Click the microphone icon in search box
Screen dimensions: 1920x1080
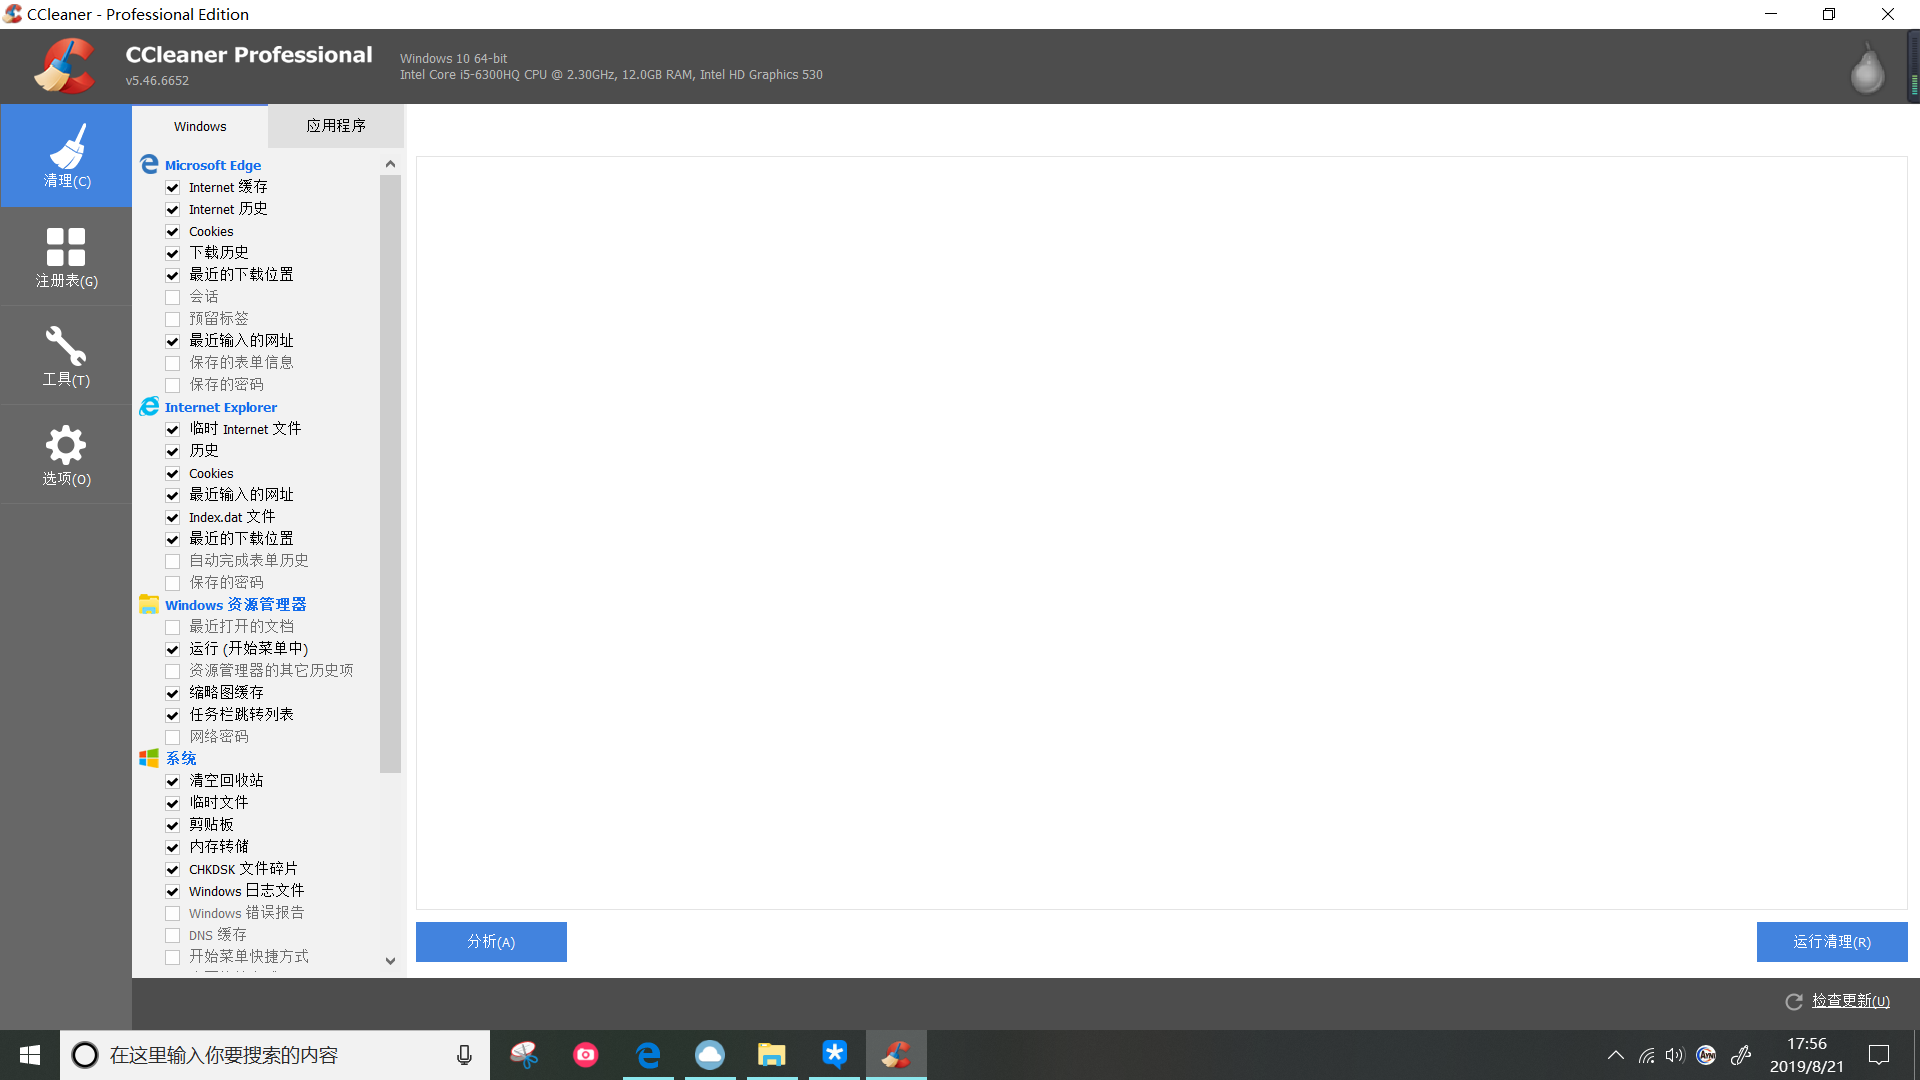pyautogui.click(x=464, y=1055)
